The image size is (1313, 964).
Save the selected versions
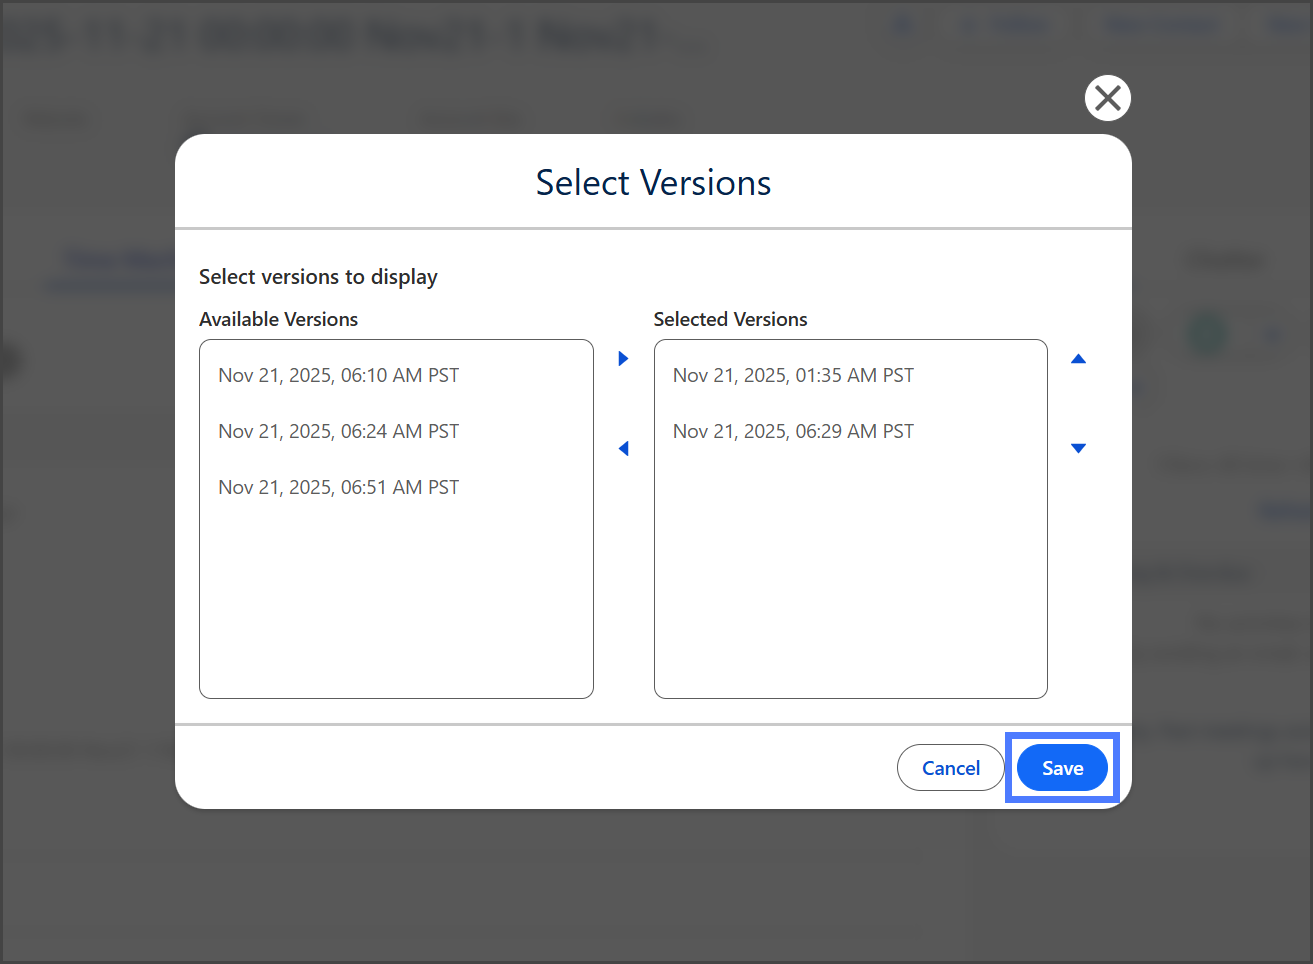[x=1062, y=768]
